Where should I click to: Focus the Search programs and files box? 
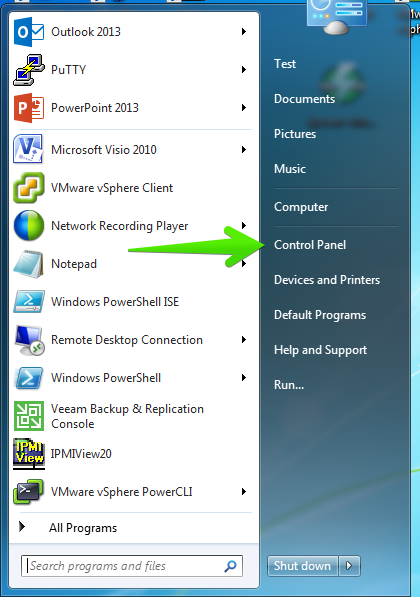click(132, 566)
